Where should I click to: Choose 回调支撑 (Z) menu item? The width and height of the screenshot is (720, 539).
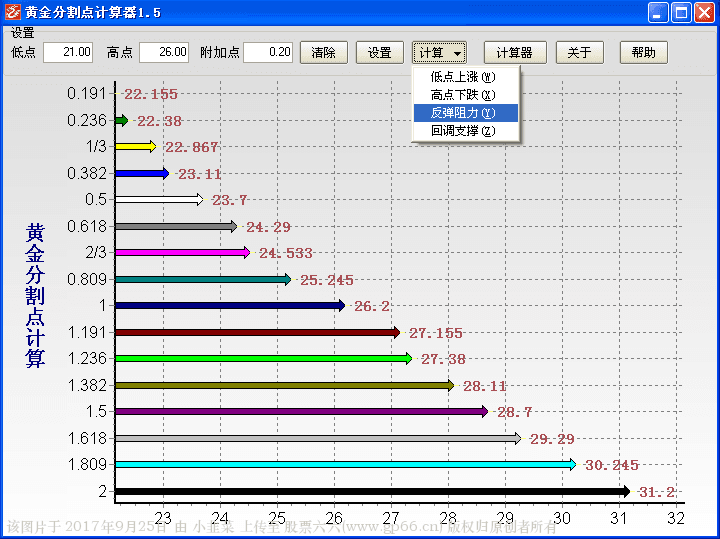[466, 131]
